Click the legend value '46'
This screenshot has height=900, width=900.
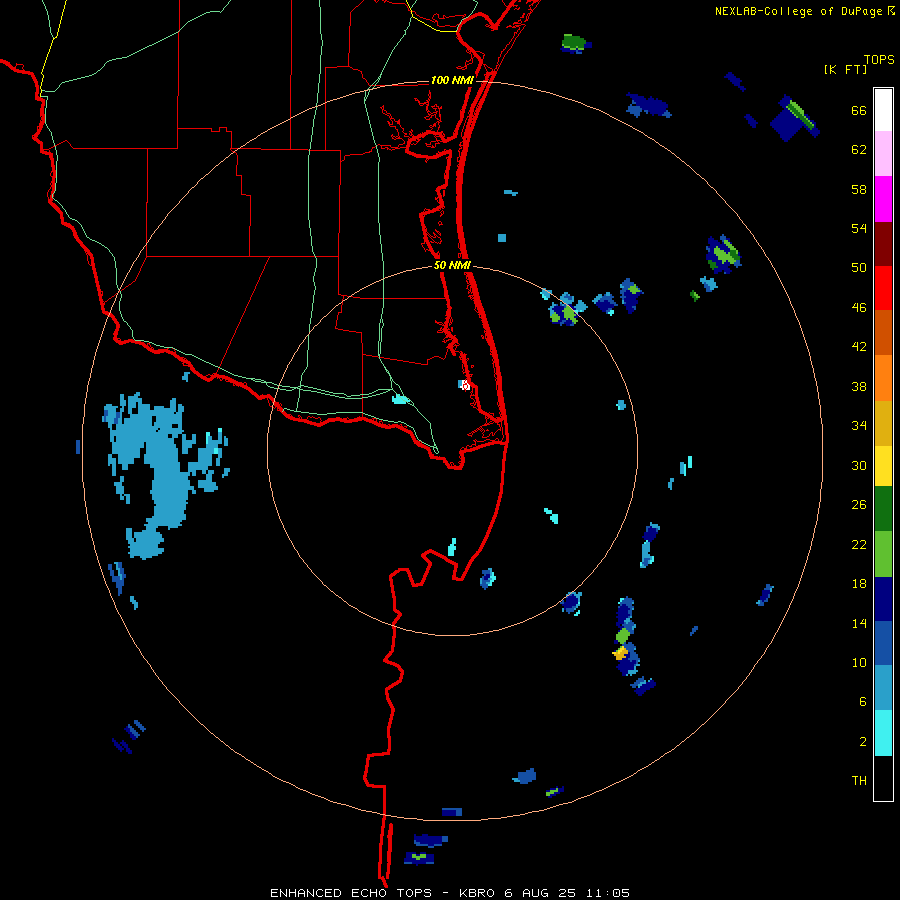[859, 308]
